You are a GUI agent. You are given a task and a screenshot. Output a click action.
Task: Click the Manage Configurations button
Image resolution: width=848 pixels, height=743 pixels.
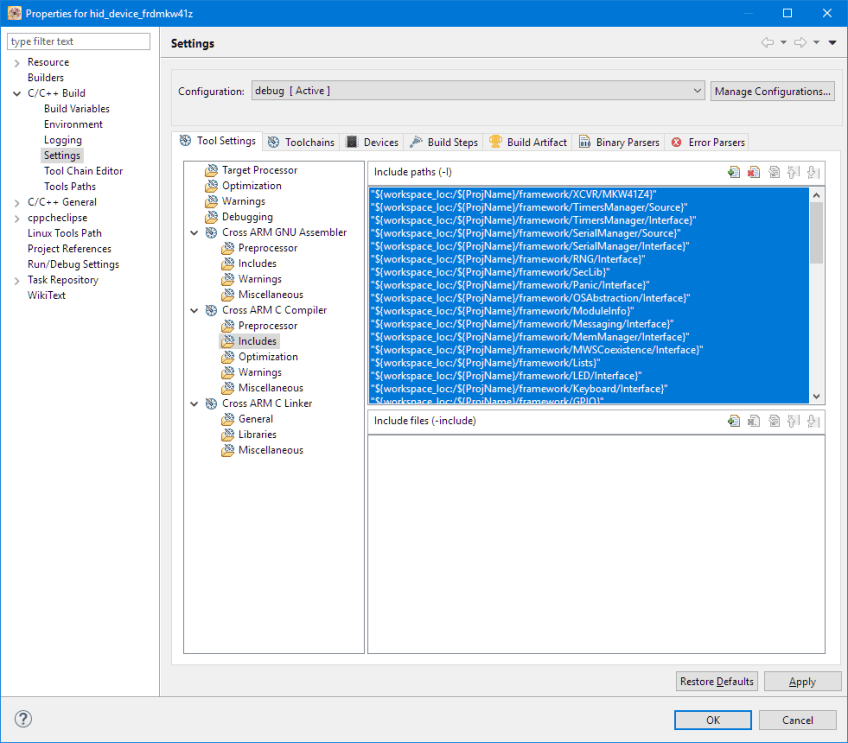[x=772, y=90]
